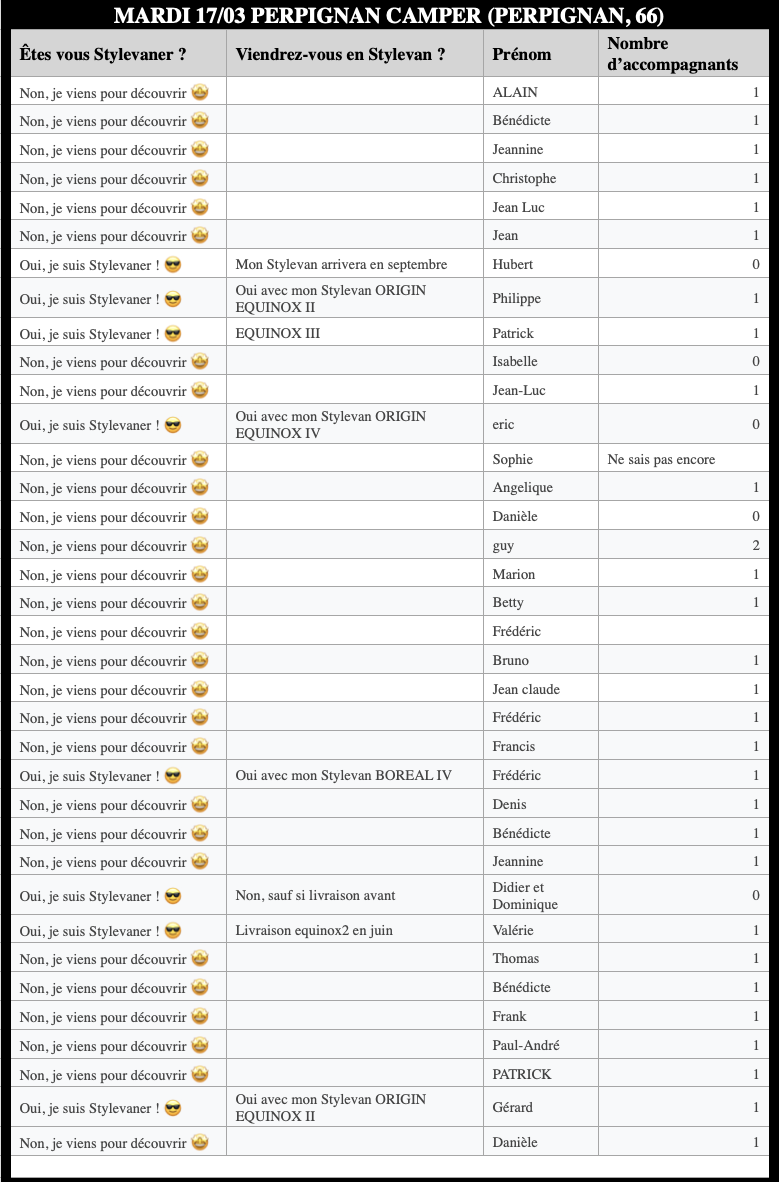This screenshot has height=1182, width=780.
Task: Select the "Viendrez-vous en Stylevan ?" header
Action: [x=341, y=54]
